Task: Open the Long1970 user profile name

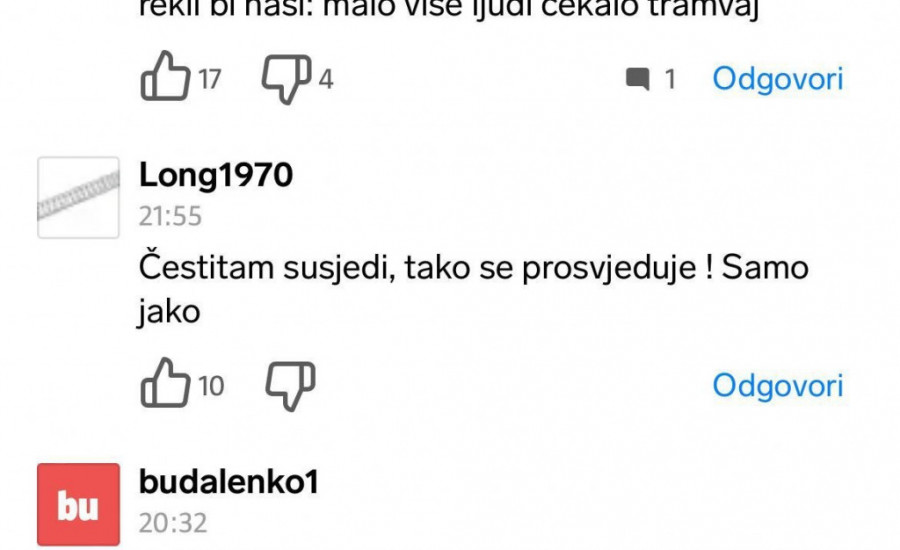Action: point(216,175)
